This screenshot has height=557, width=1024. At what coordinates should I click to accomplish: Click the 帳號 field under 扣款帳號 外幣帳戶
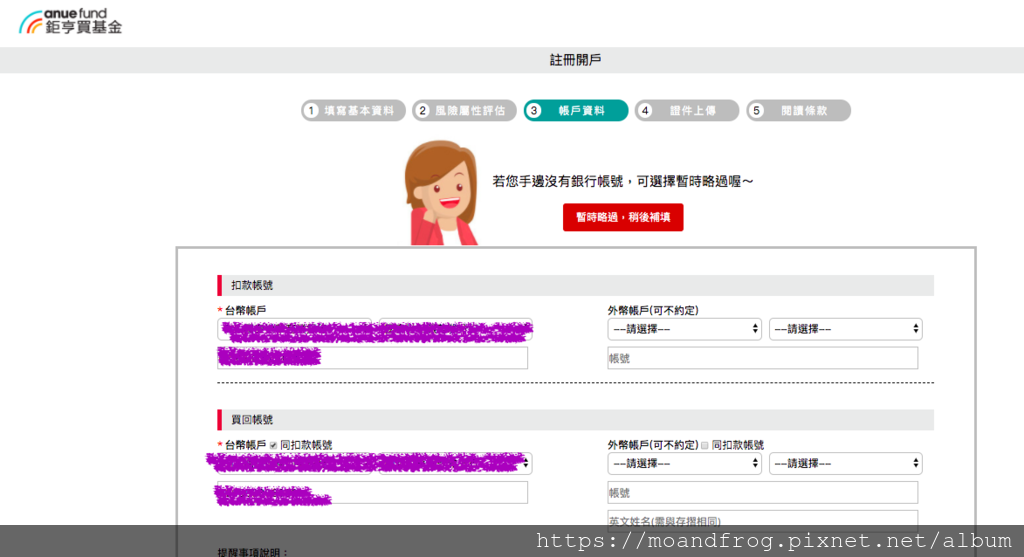(x=762, y=358)
